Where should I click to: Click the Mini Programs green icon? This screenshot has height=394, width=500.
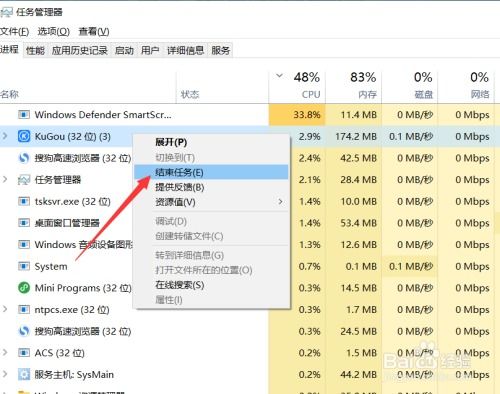[x=24, y=288]
